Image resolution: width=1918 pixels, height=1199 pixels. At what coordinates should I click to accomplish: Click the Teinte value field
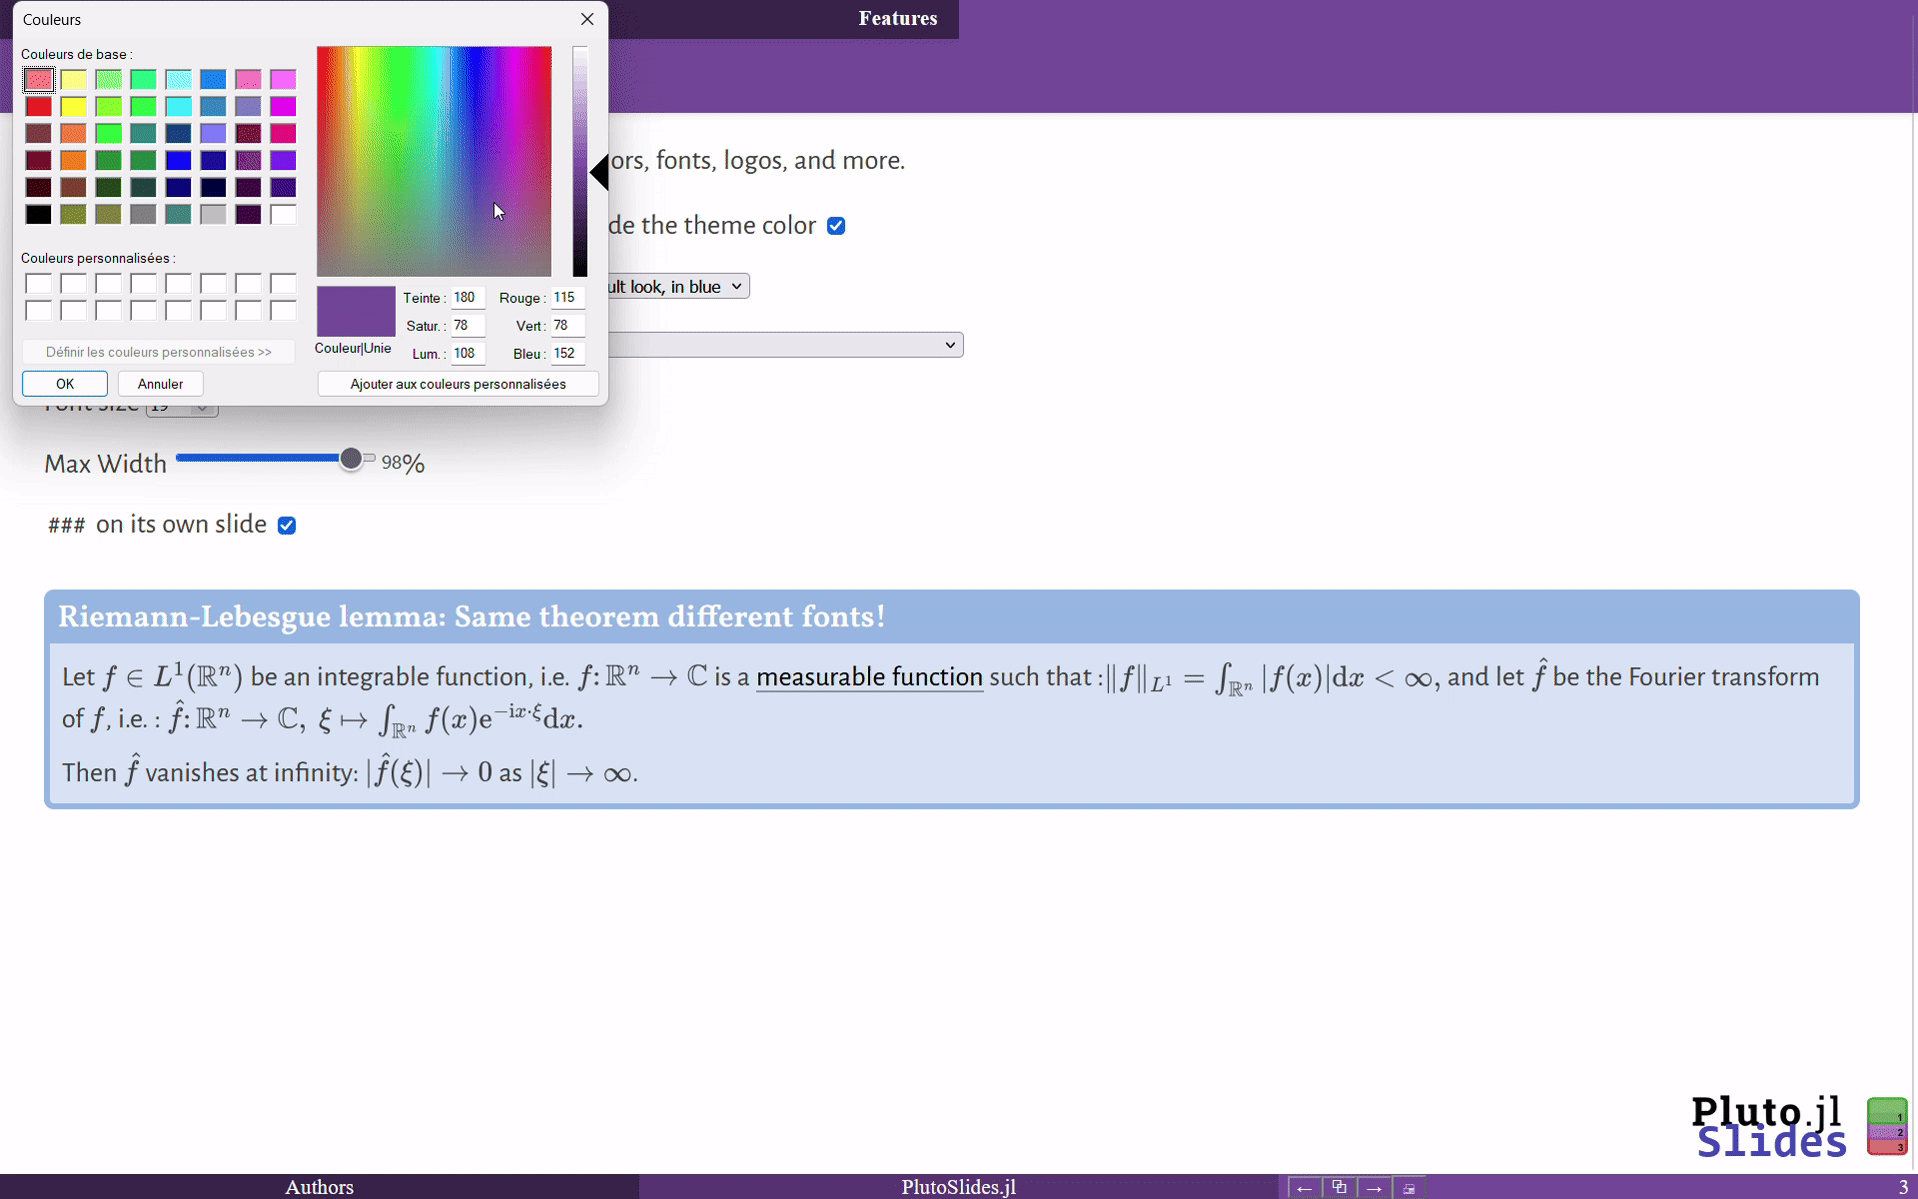coord(468,298)
